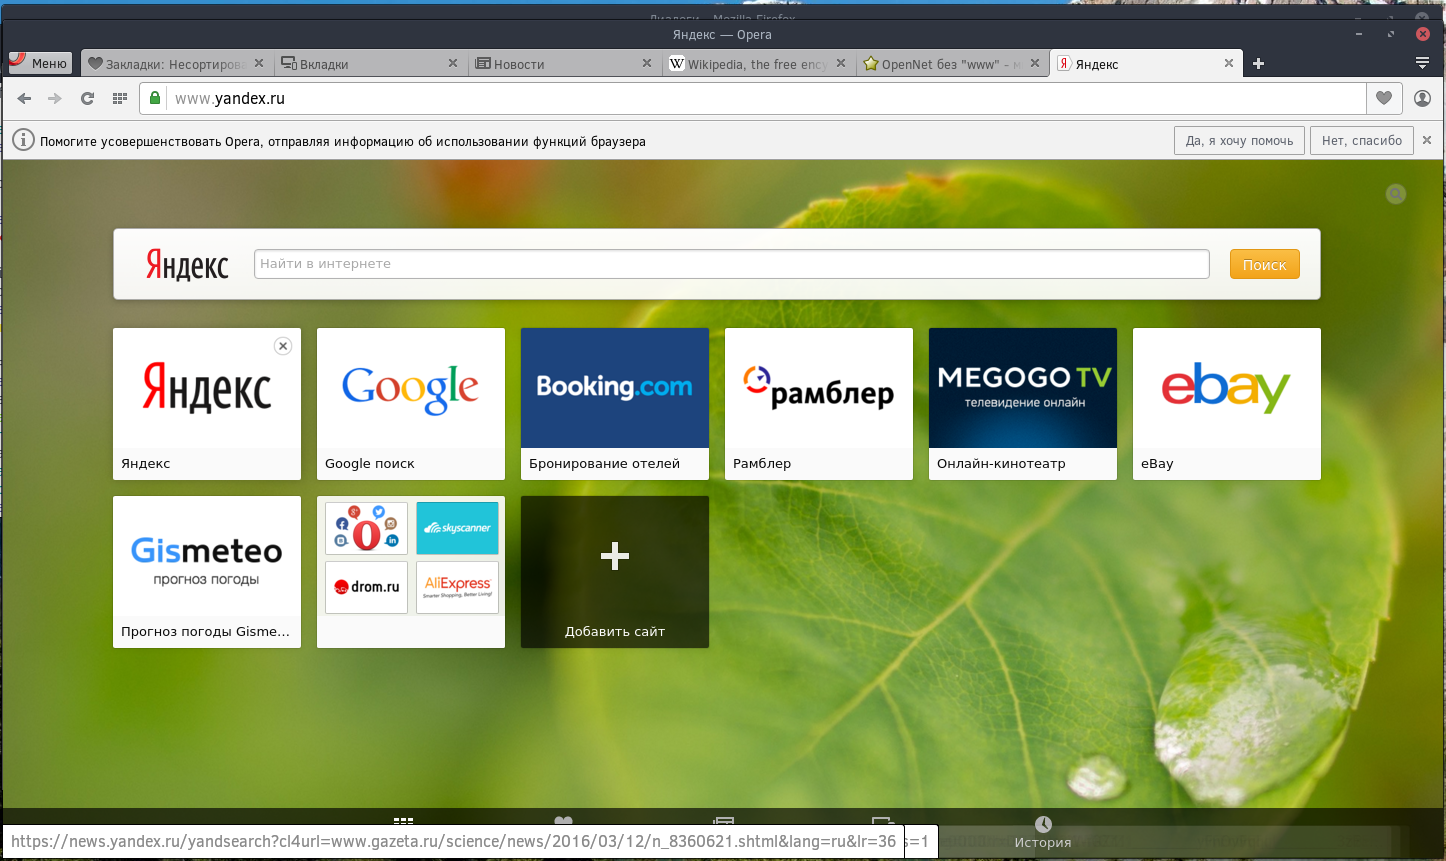This screenshot has width=1446, height=861.
Task: Open the История clock icon
Action: point(1043,824)
